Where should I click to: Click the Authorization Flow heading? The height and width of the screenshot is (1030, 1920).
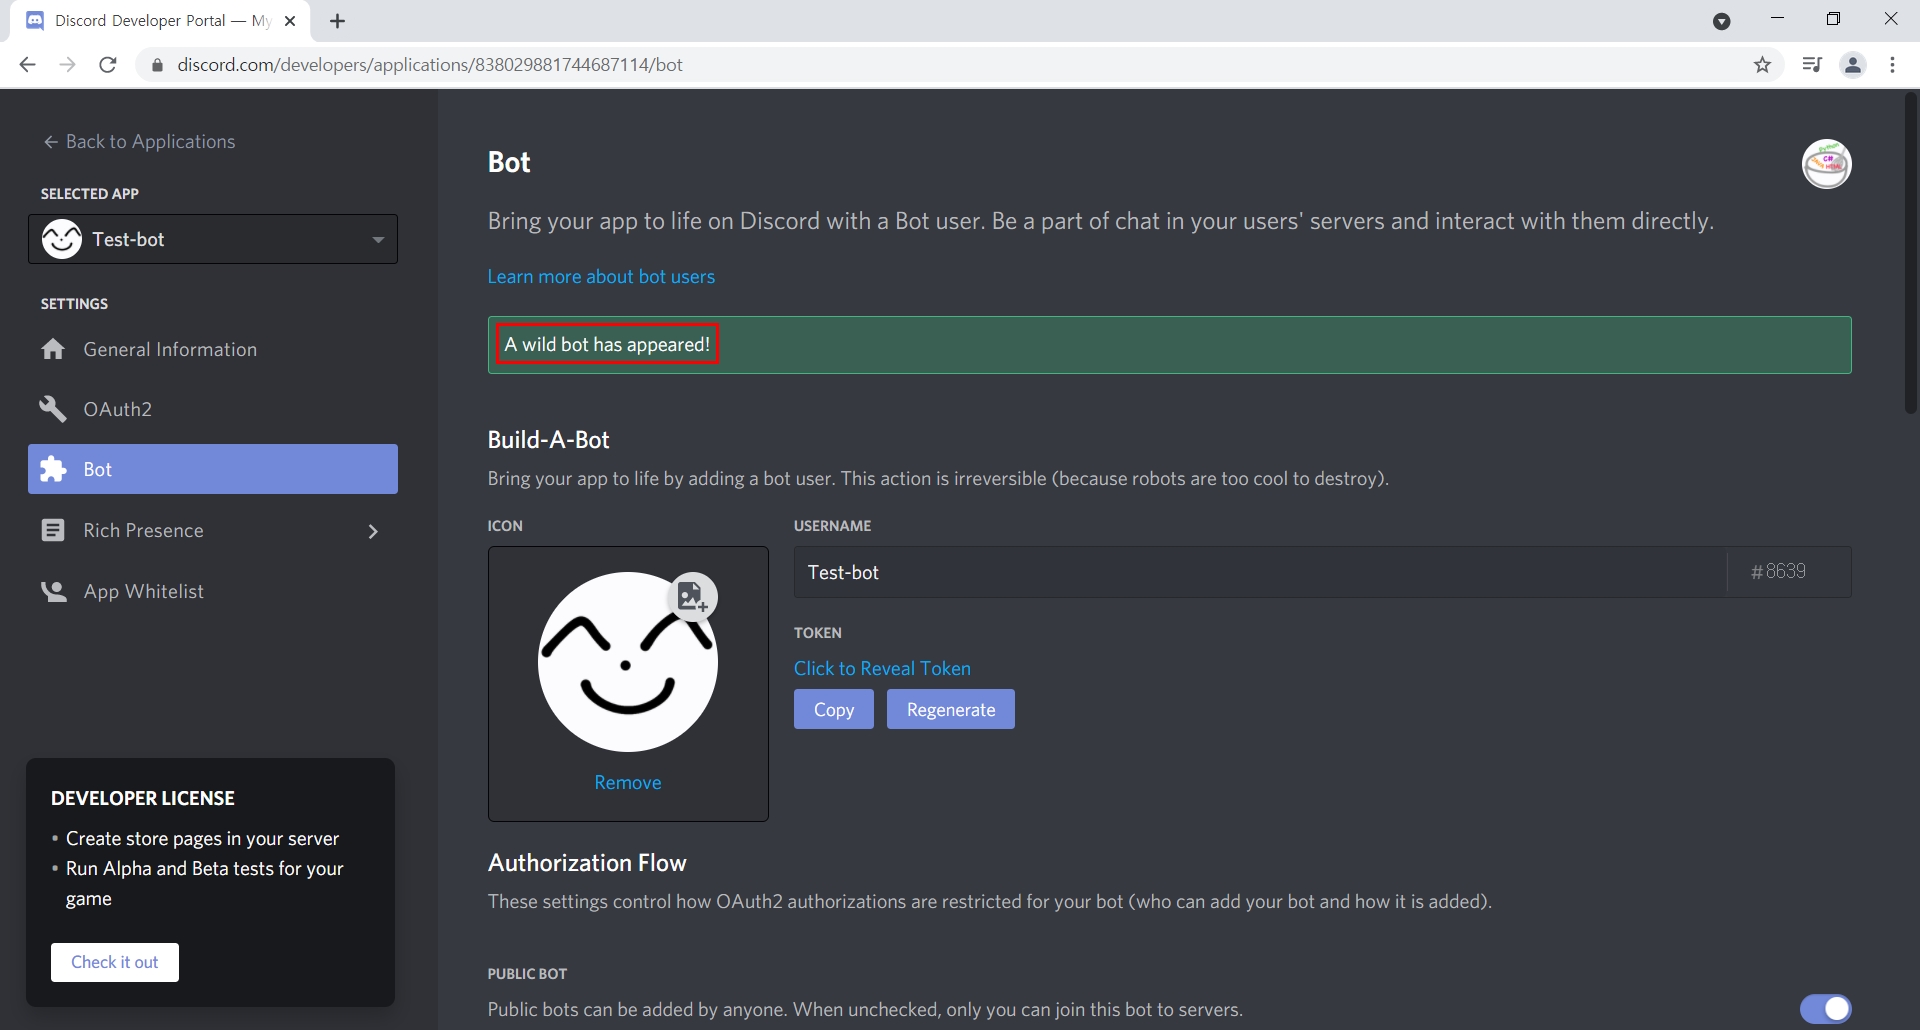click(587, 863)
